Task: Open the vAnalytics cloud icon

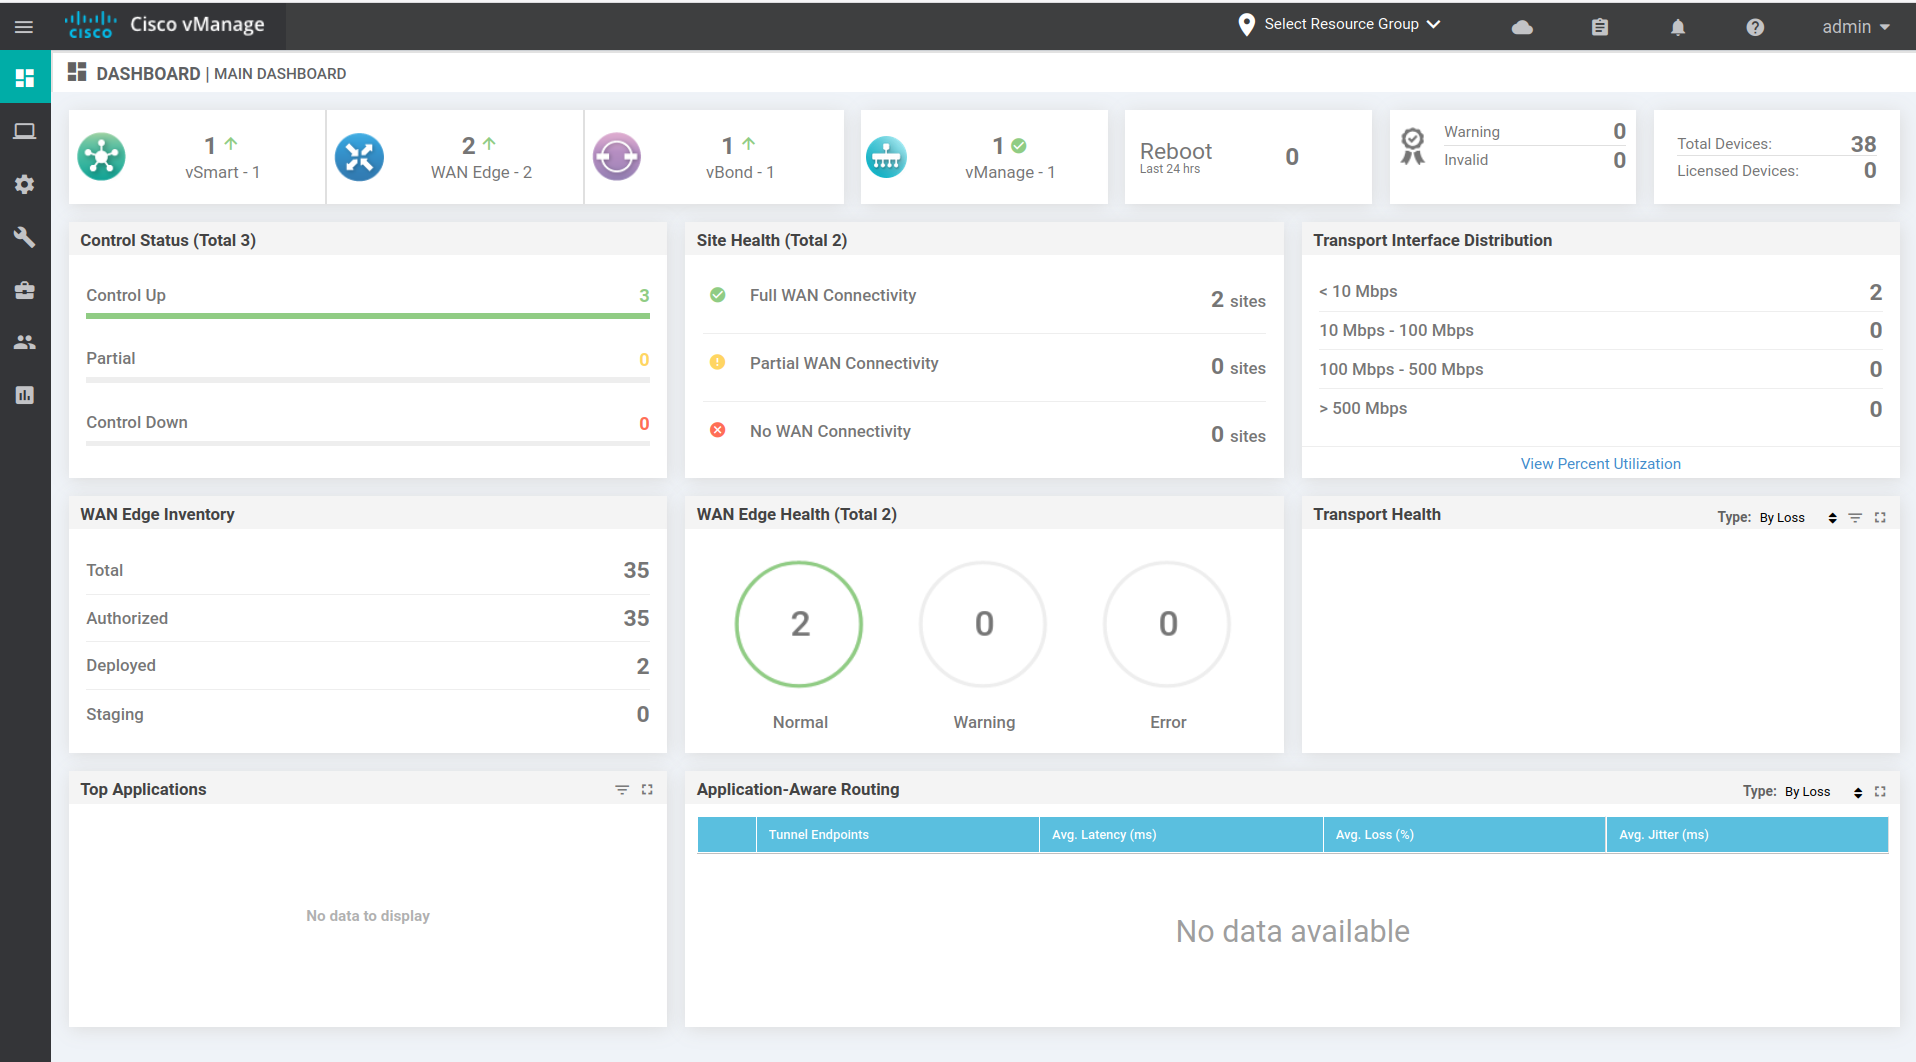Action: click(1522, 27)
